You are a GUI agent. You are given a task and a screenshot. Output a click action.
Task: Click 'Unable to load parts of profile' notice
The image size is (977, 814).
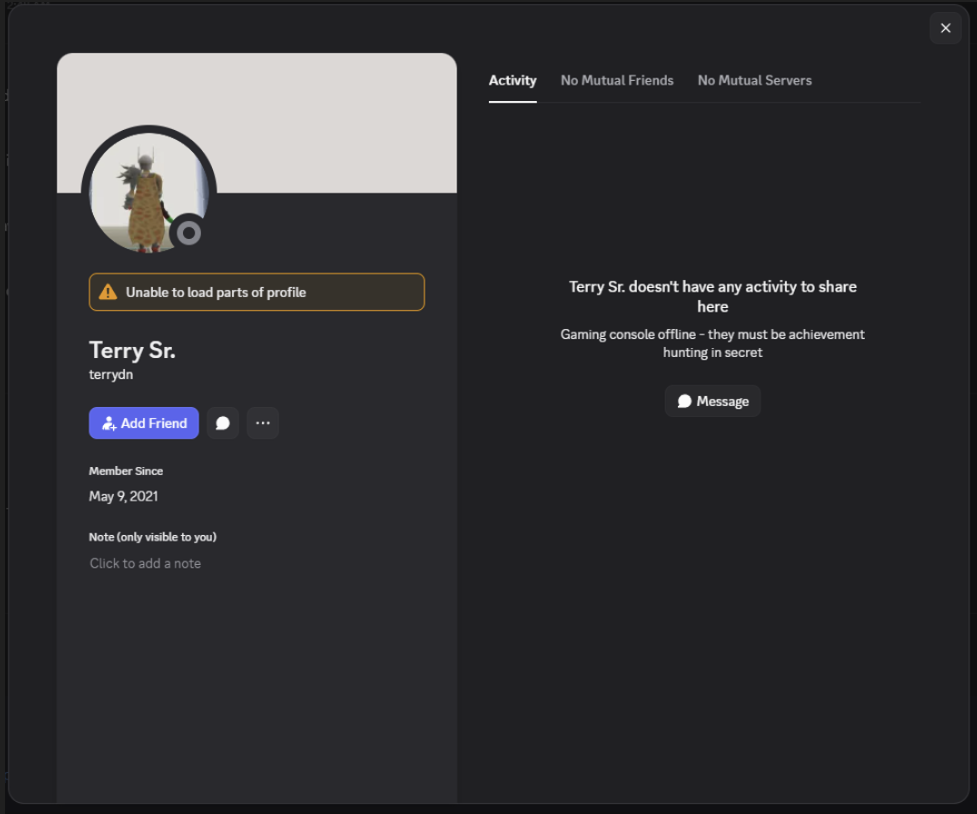point(257,292)
